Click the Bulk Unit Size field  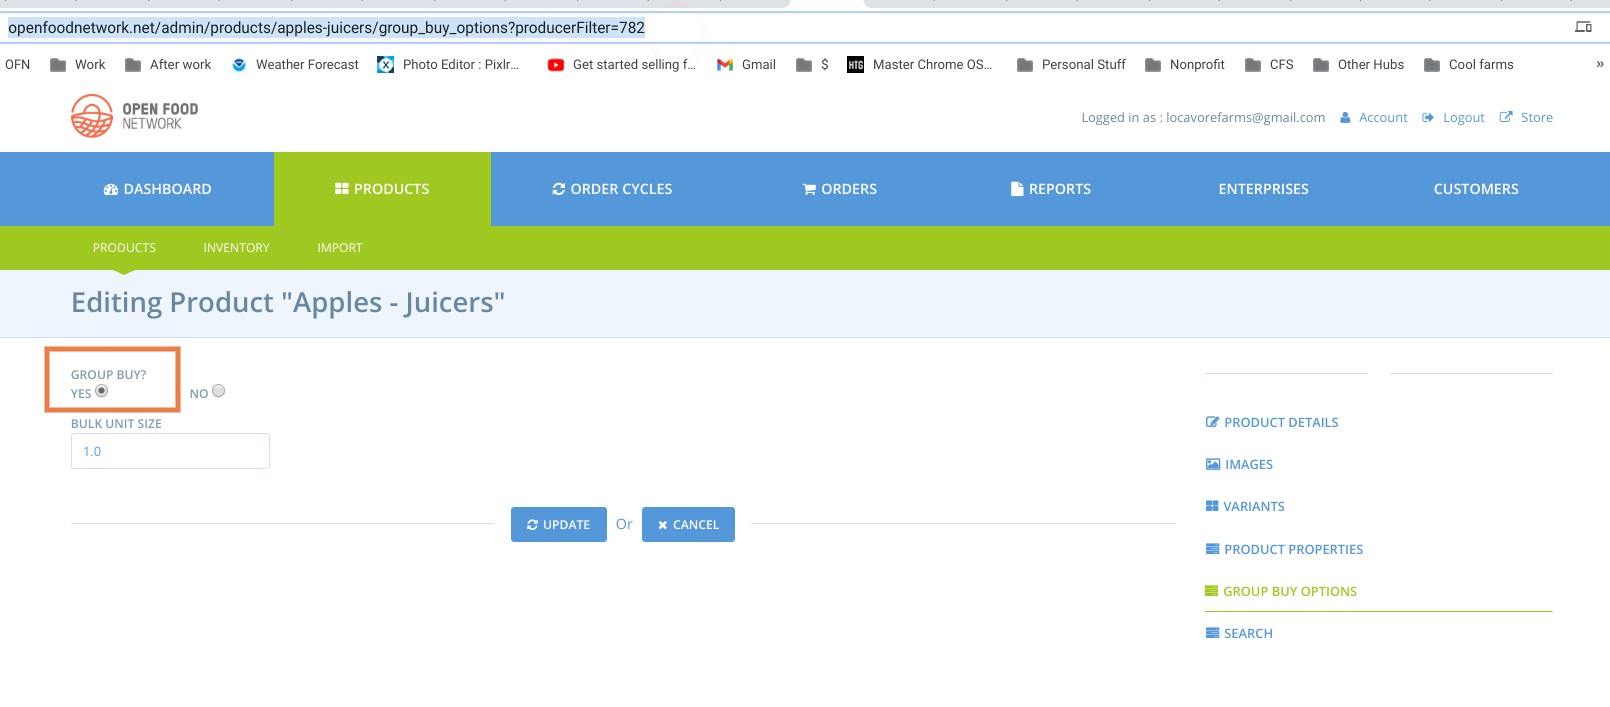pyautogui.click(x=170, y=451)
